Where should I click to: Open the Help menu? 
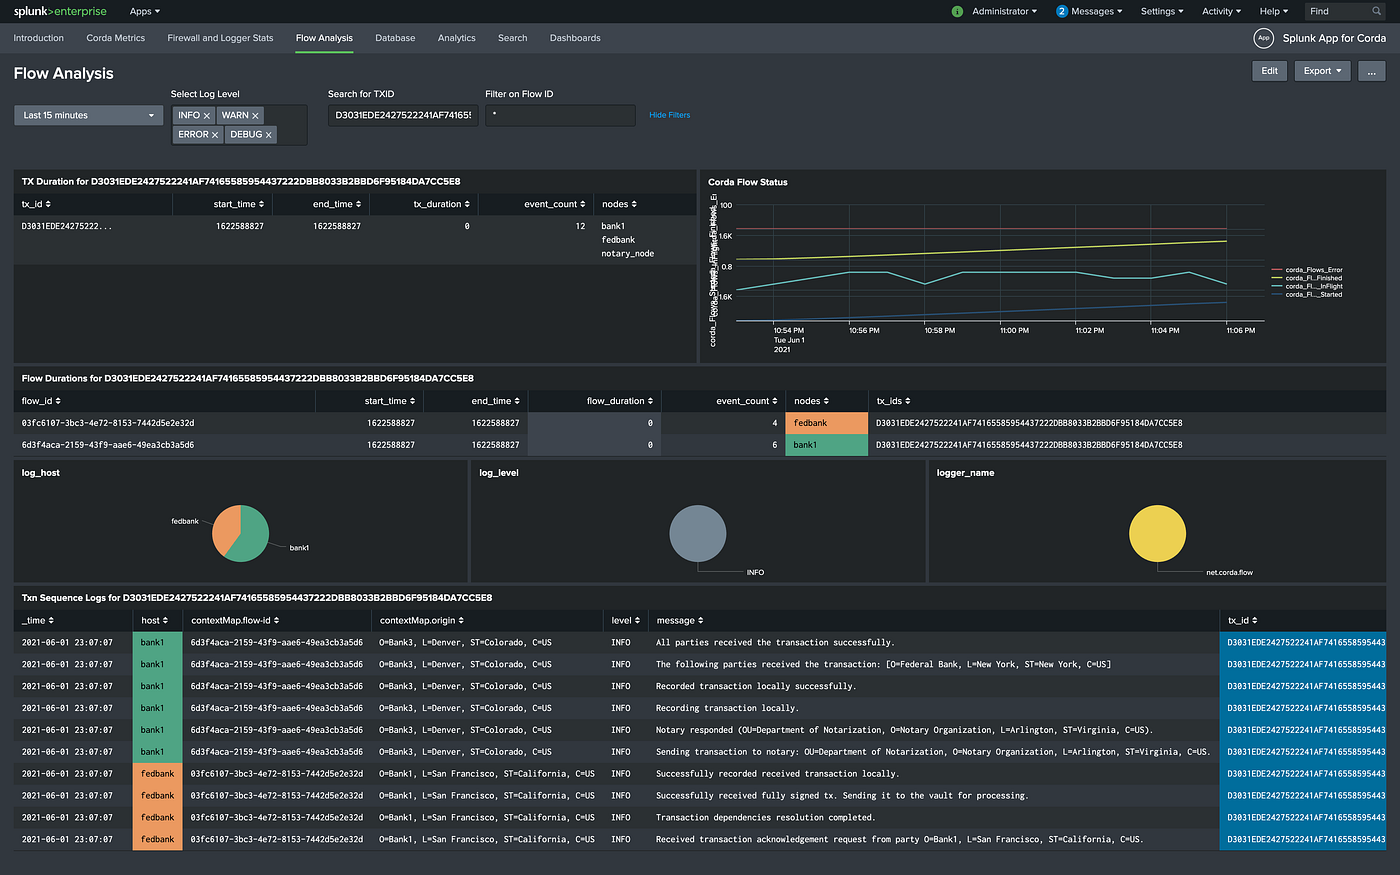point(1274,11)
